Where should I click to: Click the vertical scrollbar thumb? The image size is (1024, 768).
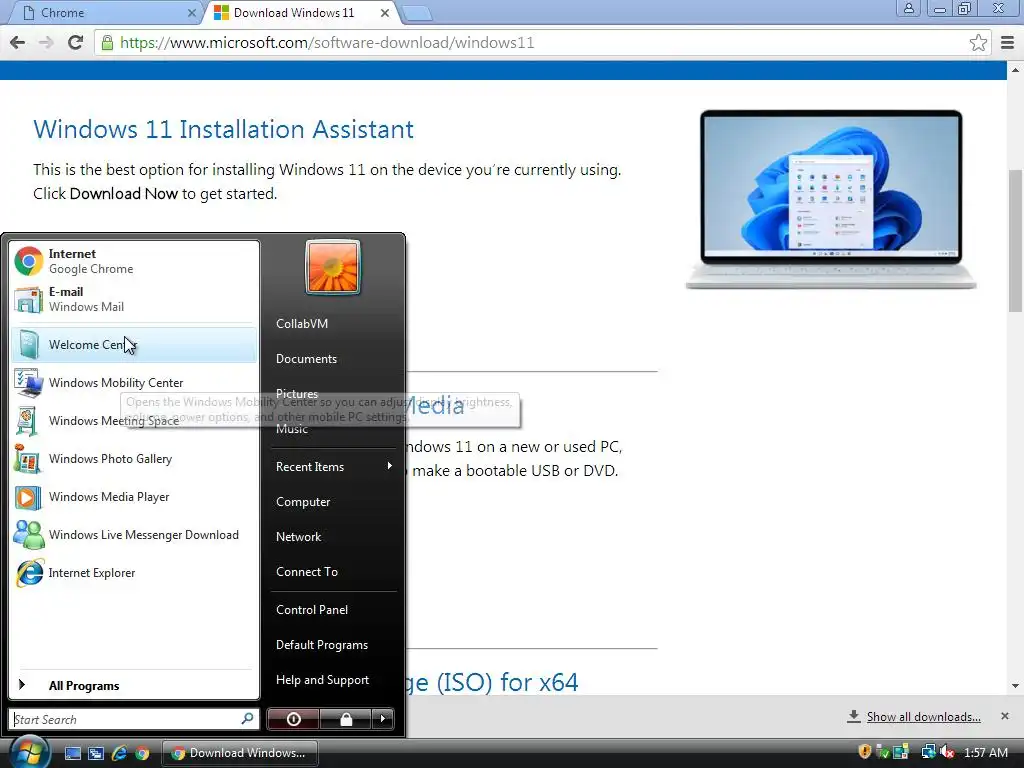(x=1016, y=240)
